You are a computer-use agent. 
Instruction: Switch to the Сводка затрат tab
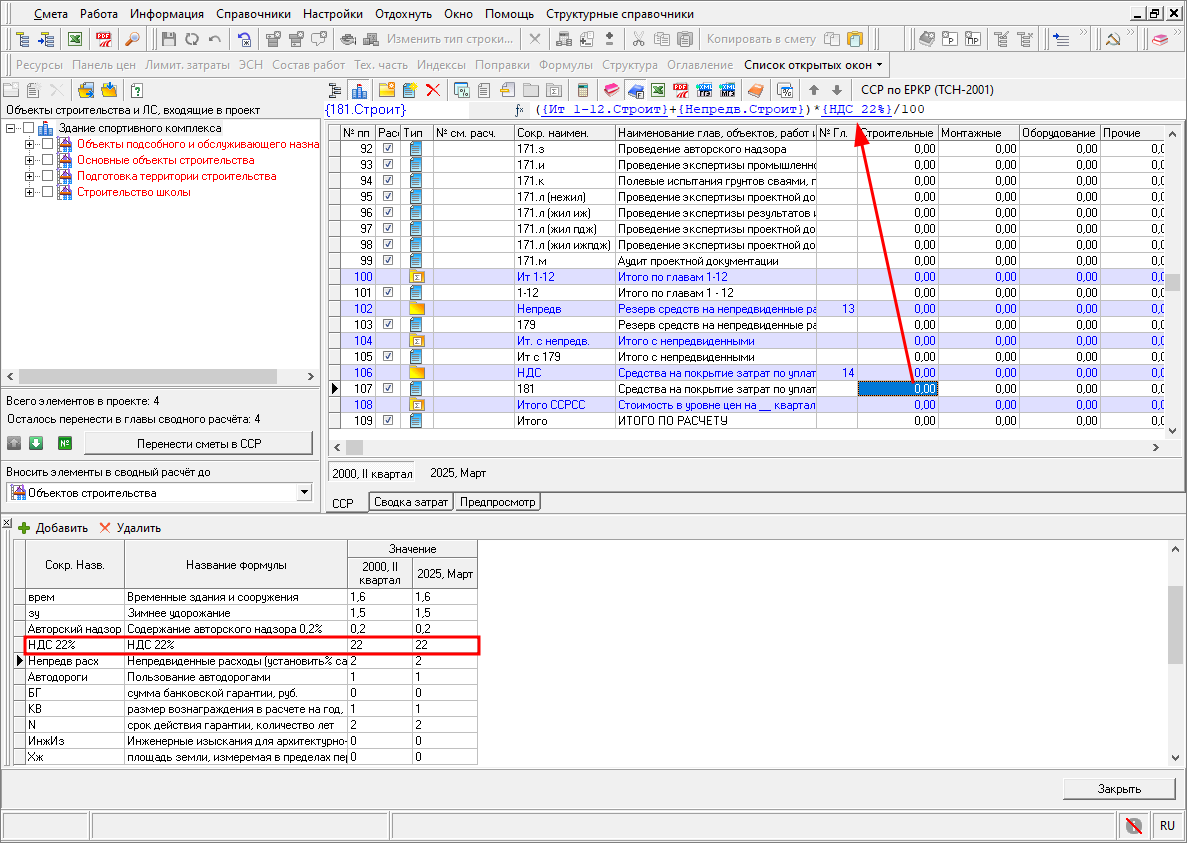tap(411, 502)
